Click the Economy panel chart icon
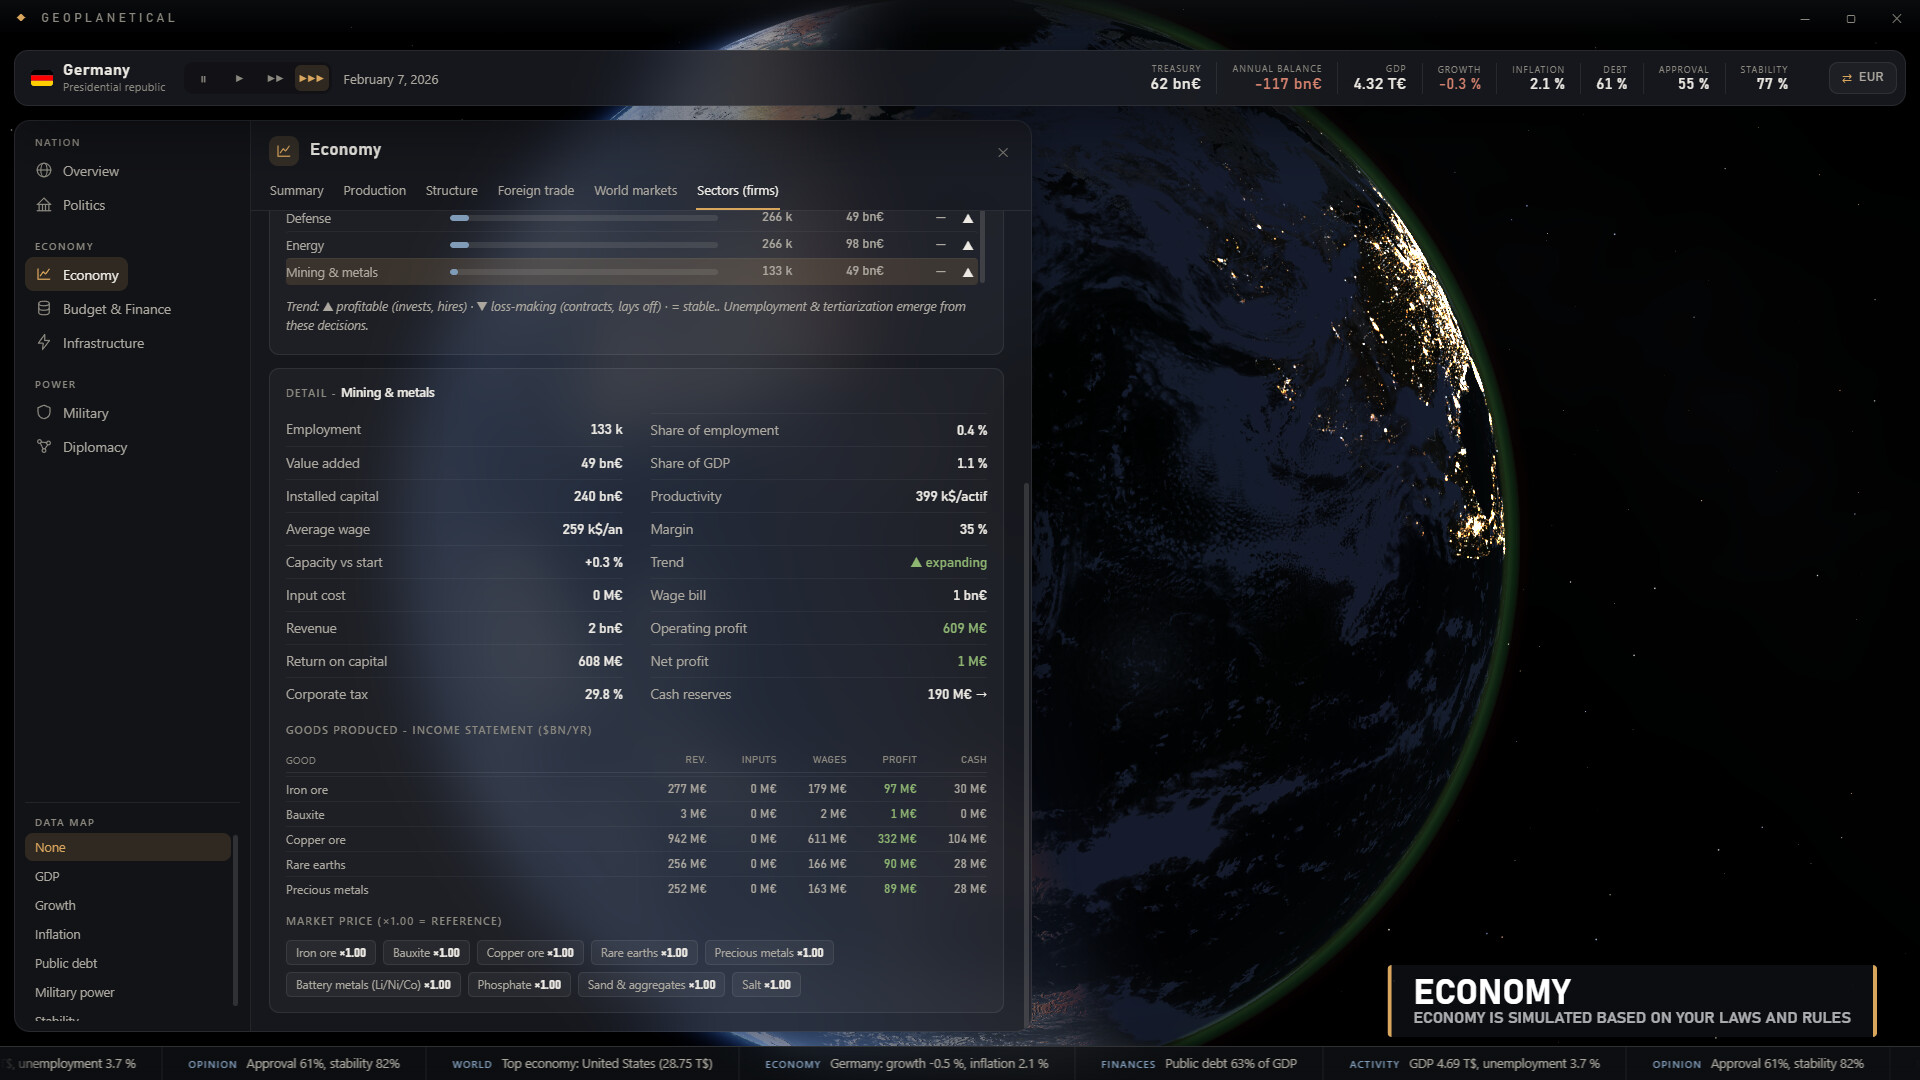The height and width of the screenshot is (1080, 1920). click(x=284, y=150)
